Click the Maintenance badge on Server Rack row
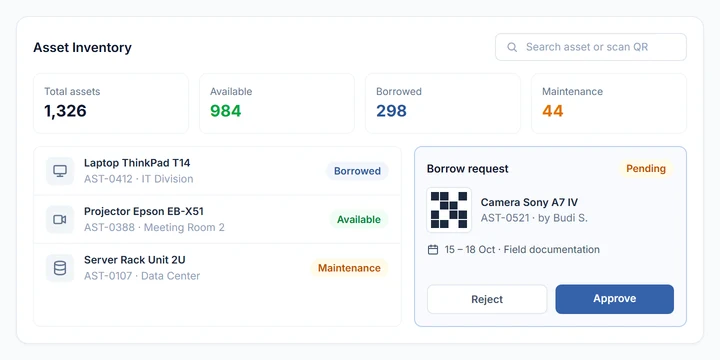The image size is (720, 360). 349,268
